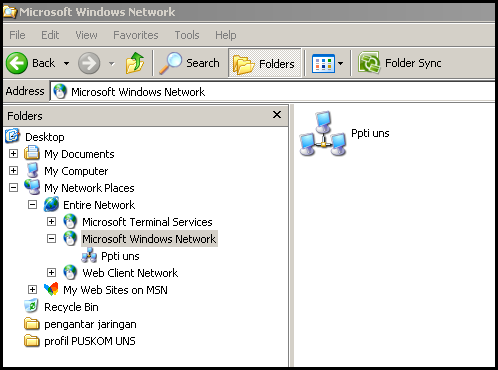Screen dimensions: 498x370
Task: Launch the Folder Sync toolbar icon
Action: (x=369, y=62)
